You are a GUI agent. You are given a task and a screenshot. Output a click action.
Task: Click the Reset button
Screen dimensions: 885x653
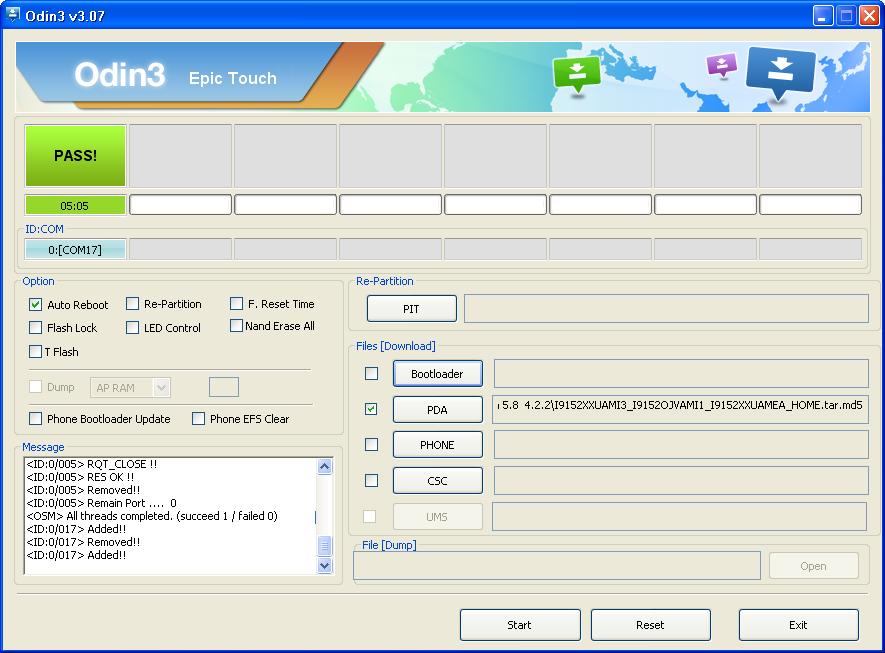tap(650, 625)
